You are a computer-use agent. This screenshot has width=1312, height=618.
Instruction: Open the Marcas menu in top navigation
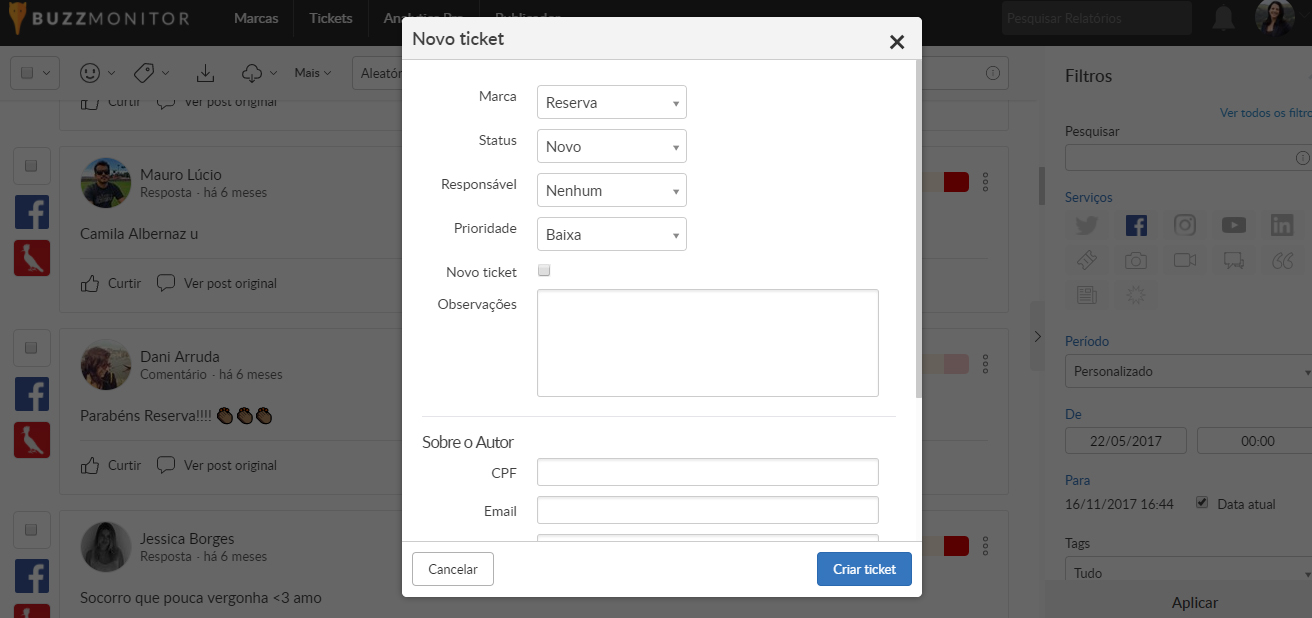tap(256, 18)
